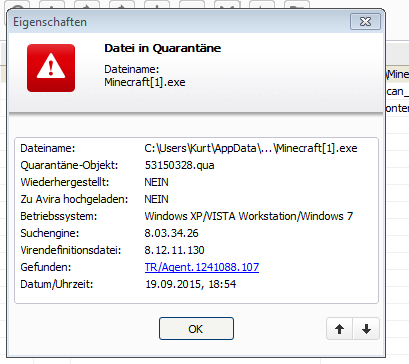409x364 pixels.
Task: Click the virus definition version 8.12.11.130
Action: (174, 250)
